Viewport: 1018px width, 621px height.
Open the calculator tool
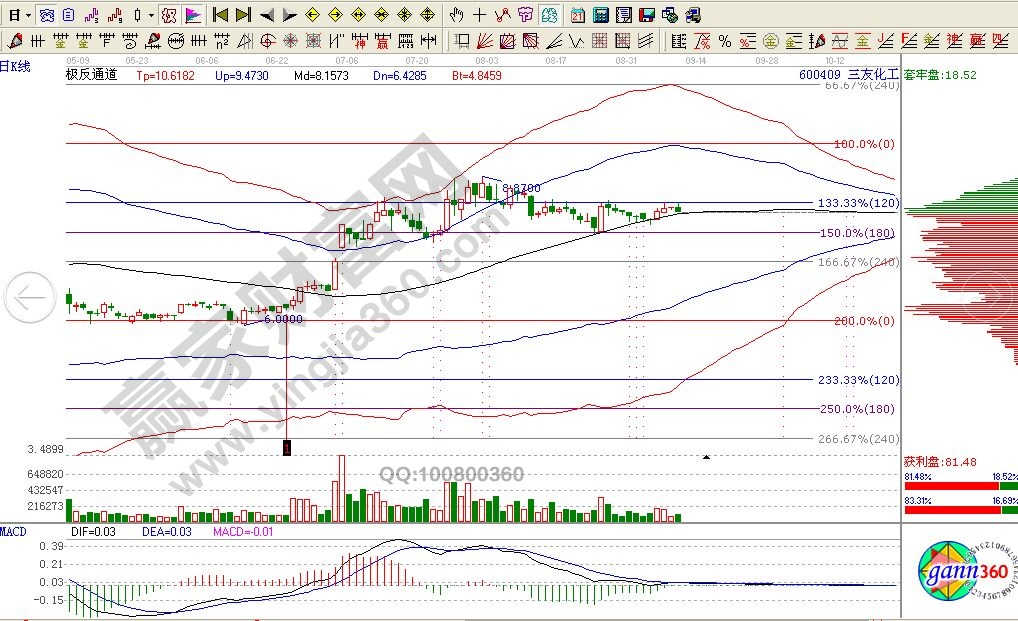click(x=600, y=15)
